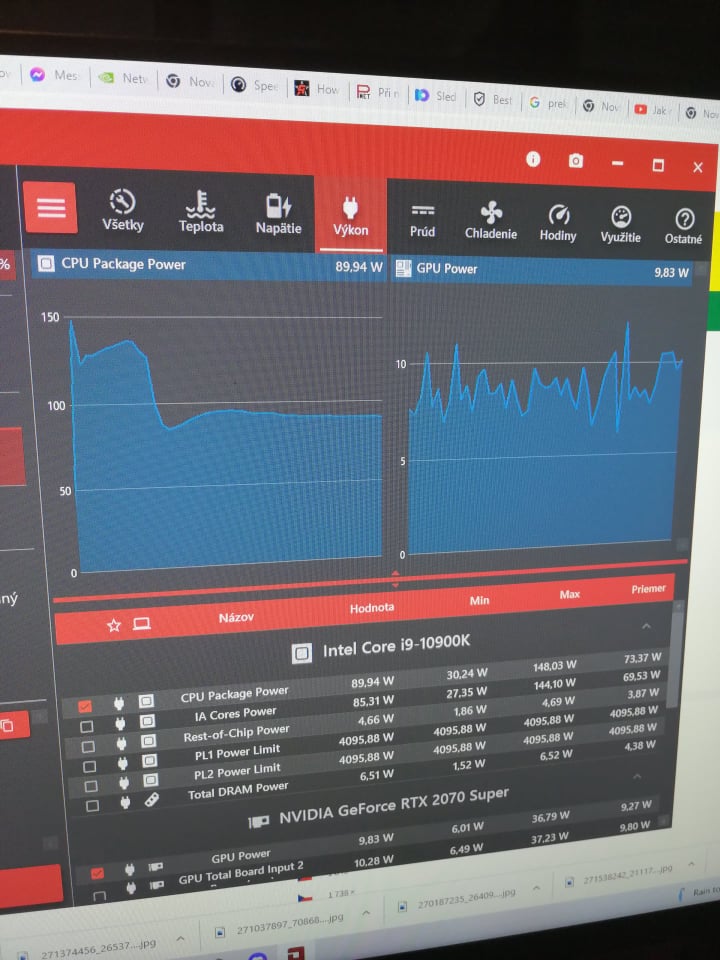Image resolution: width=720 pixels, height=960 pixels.
Task: Open chevron menu for 271374456_26537 download
Action: tap(181, 939)
